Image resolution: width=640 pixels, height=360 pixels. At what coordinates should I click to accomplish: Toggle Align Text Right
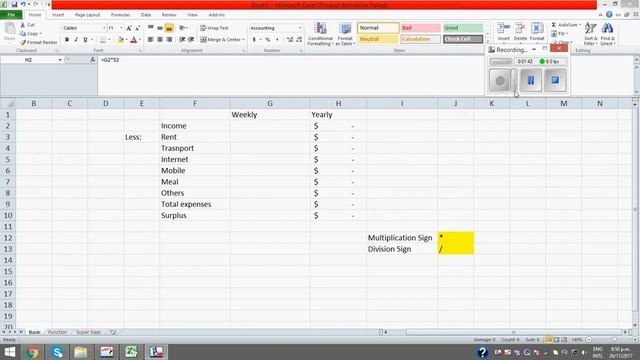pyautogui.click(x=169, y=40)
